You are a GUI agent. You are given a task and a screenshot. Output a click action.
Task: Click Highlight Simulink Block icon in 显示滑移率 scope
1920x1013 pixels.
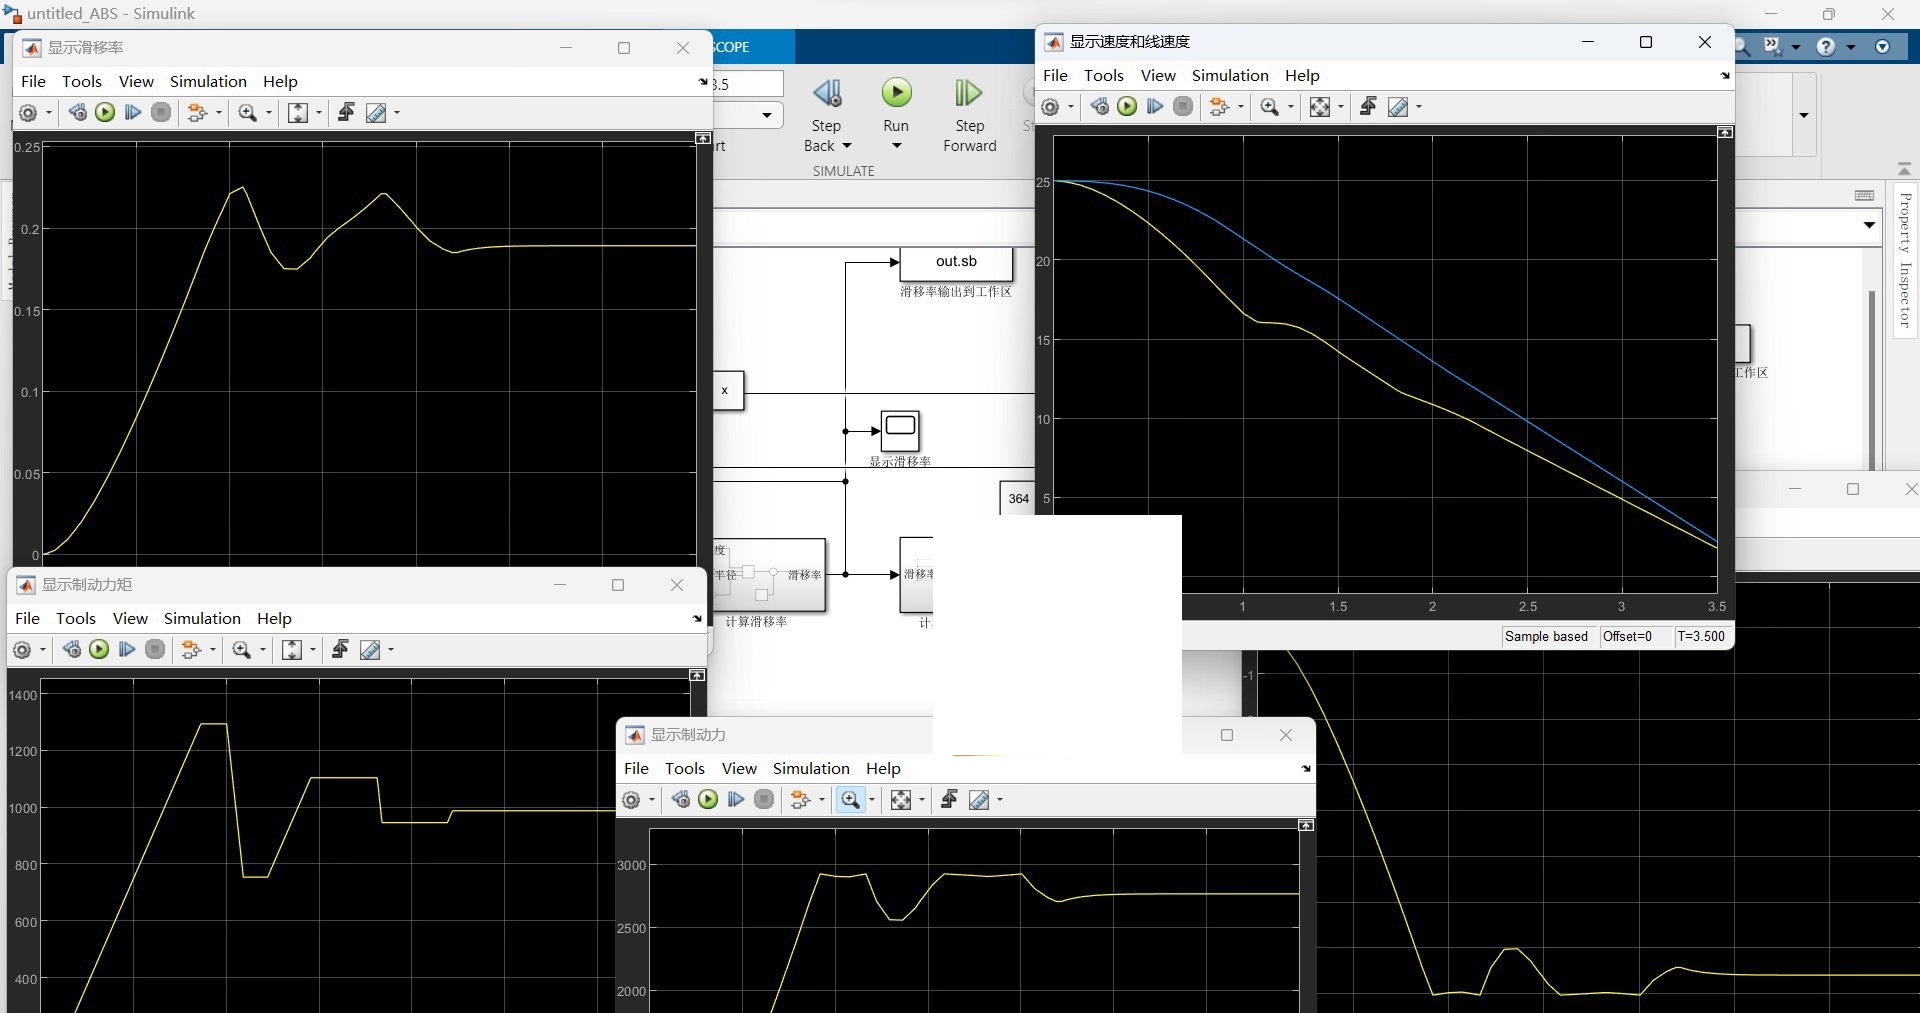[x=197, y=113]
